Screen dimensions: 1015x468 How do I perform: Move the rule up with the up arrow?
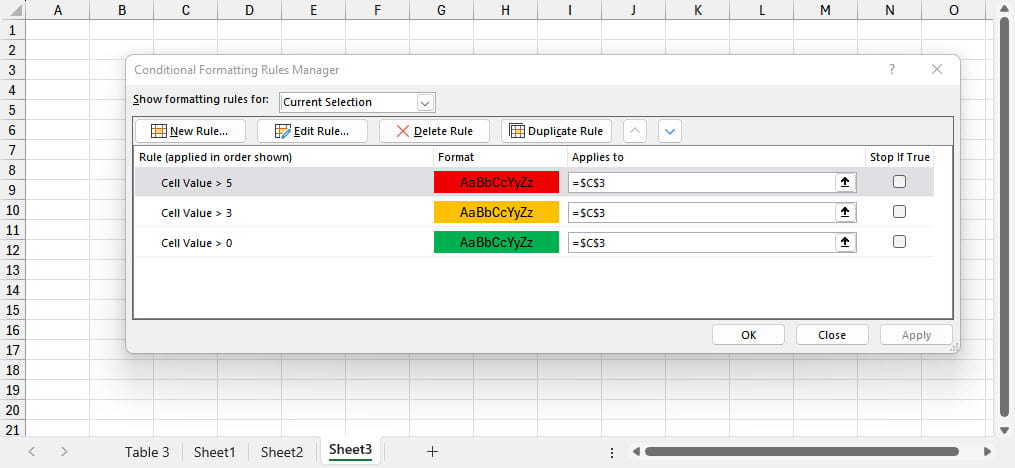pyautogui.click(x=635, y=131)
